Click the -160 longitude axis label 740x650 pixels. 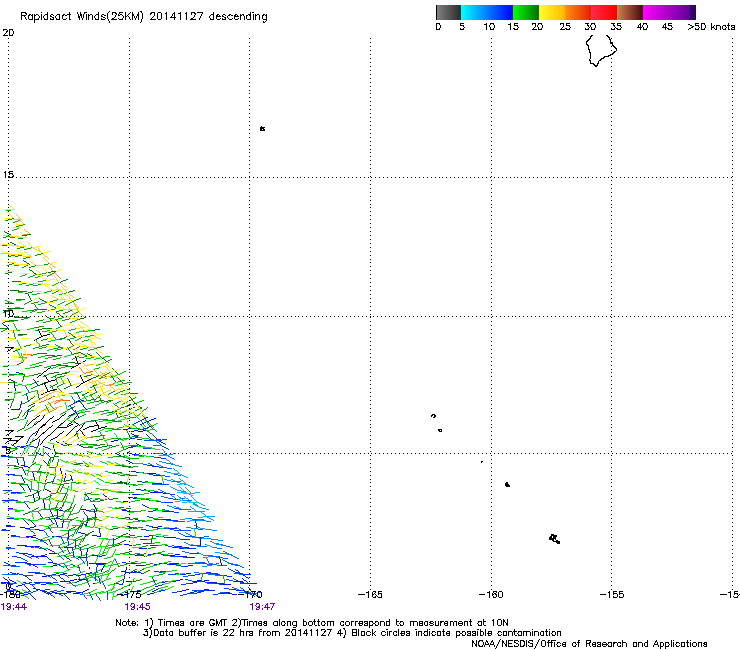coord(491,594)
